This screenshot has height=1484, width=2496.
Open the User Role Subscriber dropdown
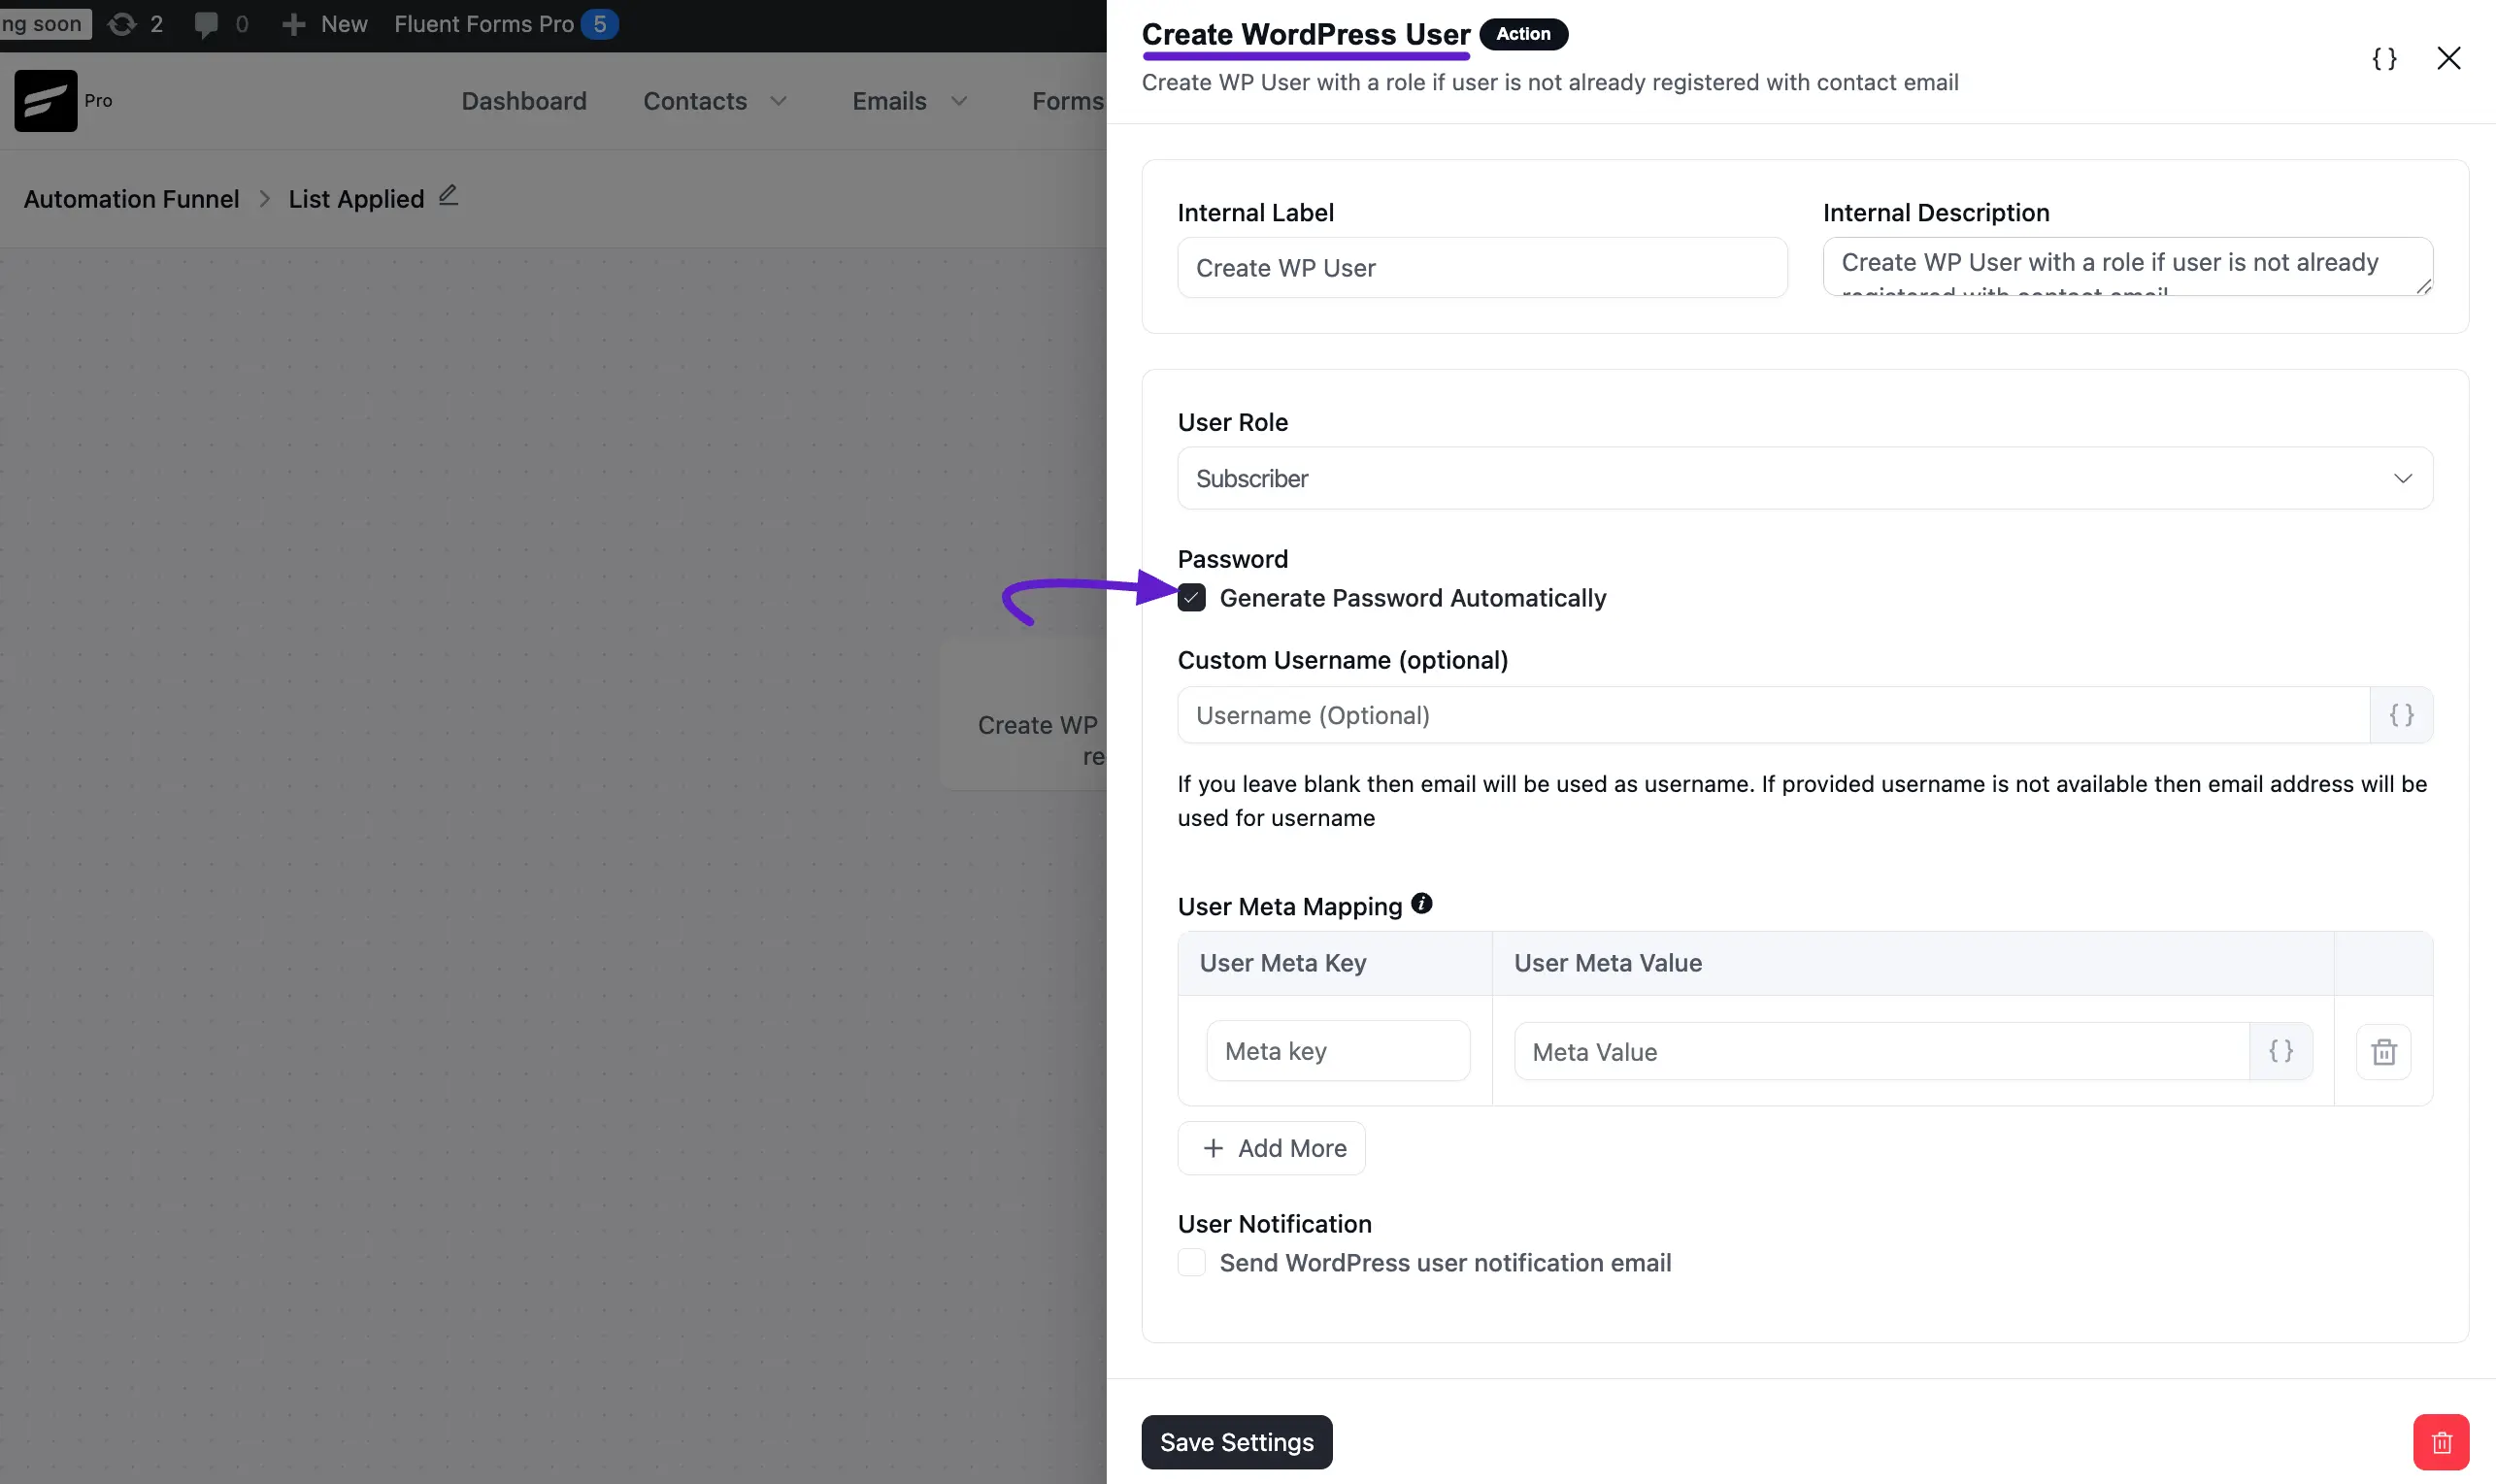1804,478
